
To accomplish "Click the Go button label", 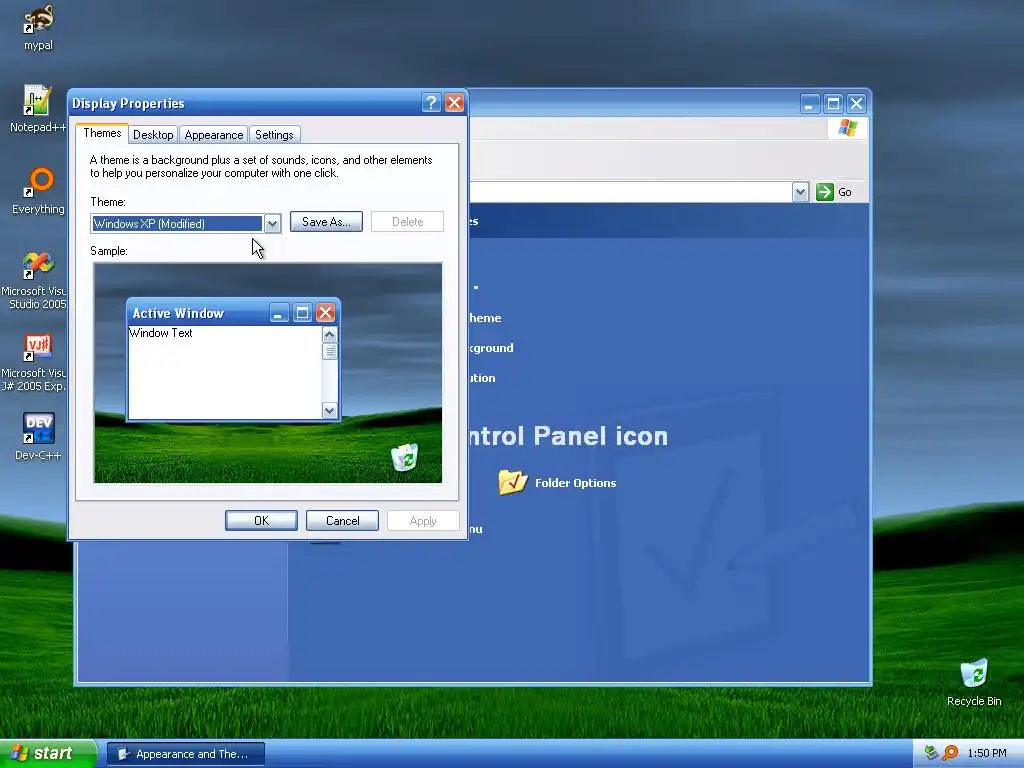I will tap(845, 192).
